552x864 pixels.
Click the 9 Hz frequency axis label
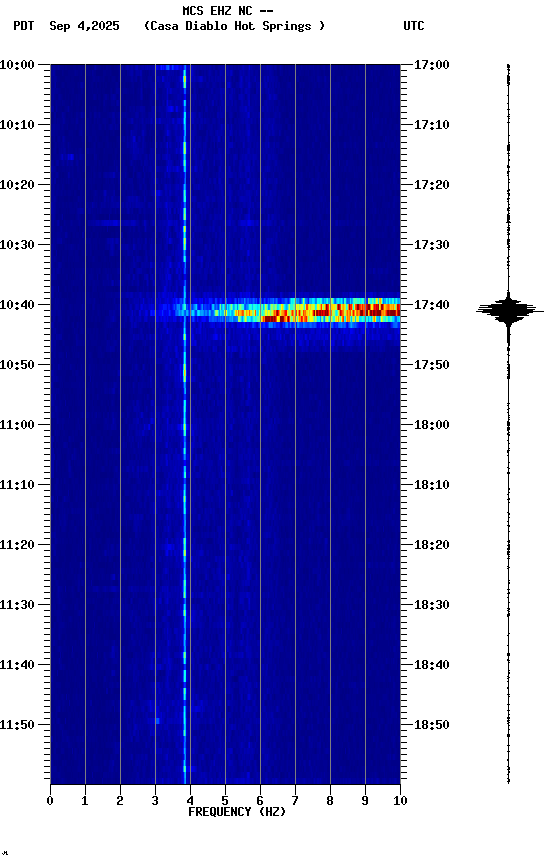[x=365, y=801]
